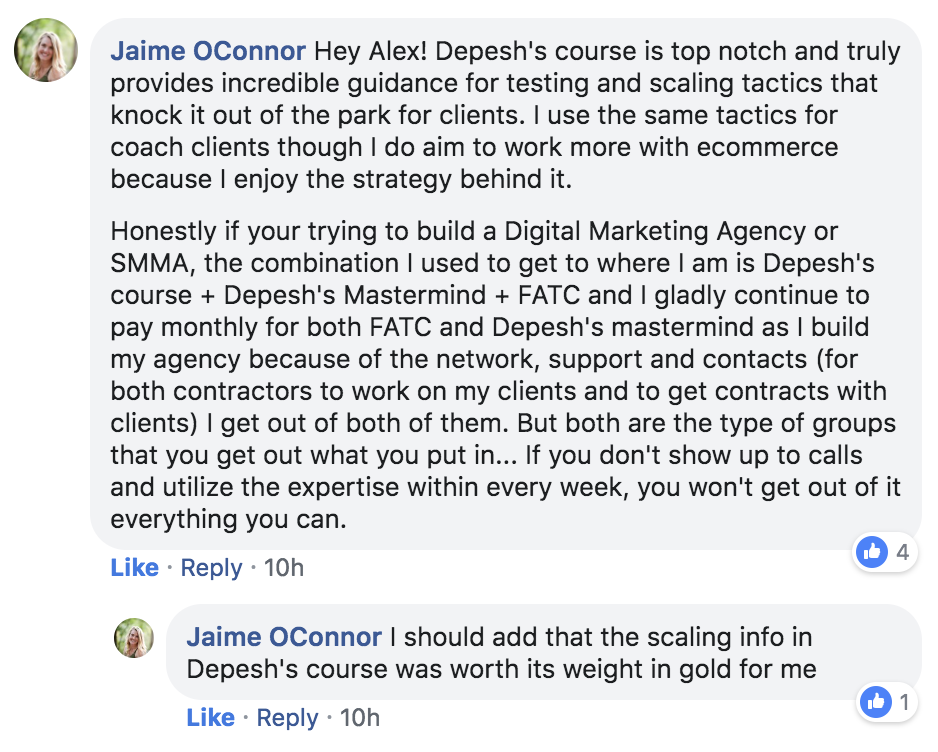Viewport: 938px width, 752px height.
Task: Open Jaime OConnor's name link on main comment
Action: (x=207, y=51)
